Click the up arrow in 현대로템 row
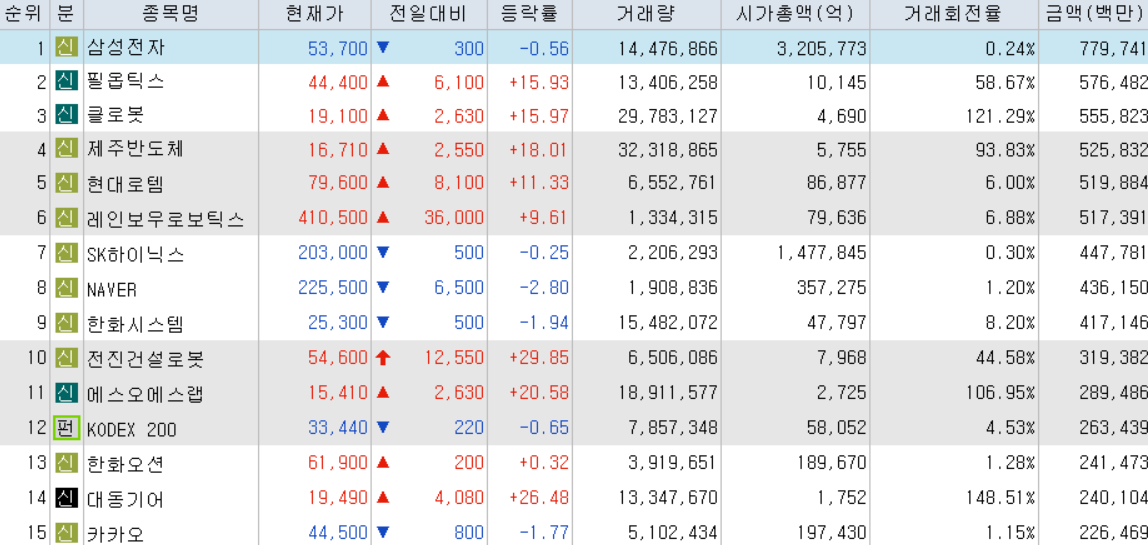Viewport: 1148px width, 545px height. [383, 182]
